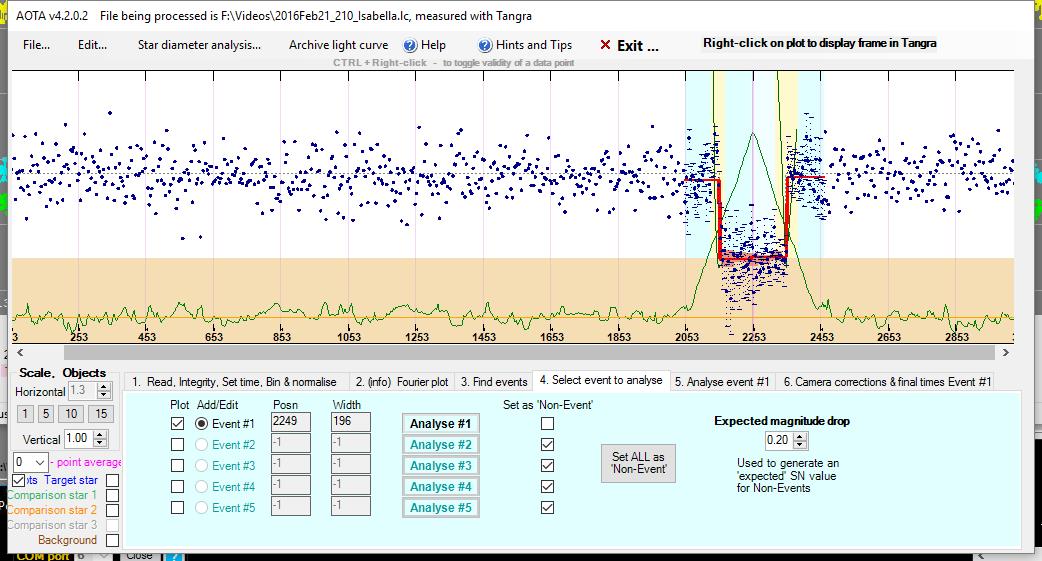Switch to tab 1 Read, Integrity, Set time
The height and width of the screenshot is (561, 1042).
(x=234, y=382)
